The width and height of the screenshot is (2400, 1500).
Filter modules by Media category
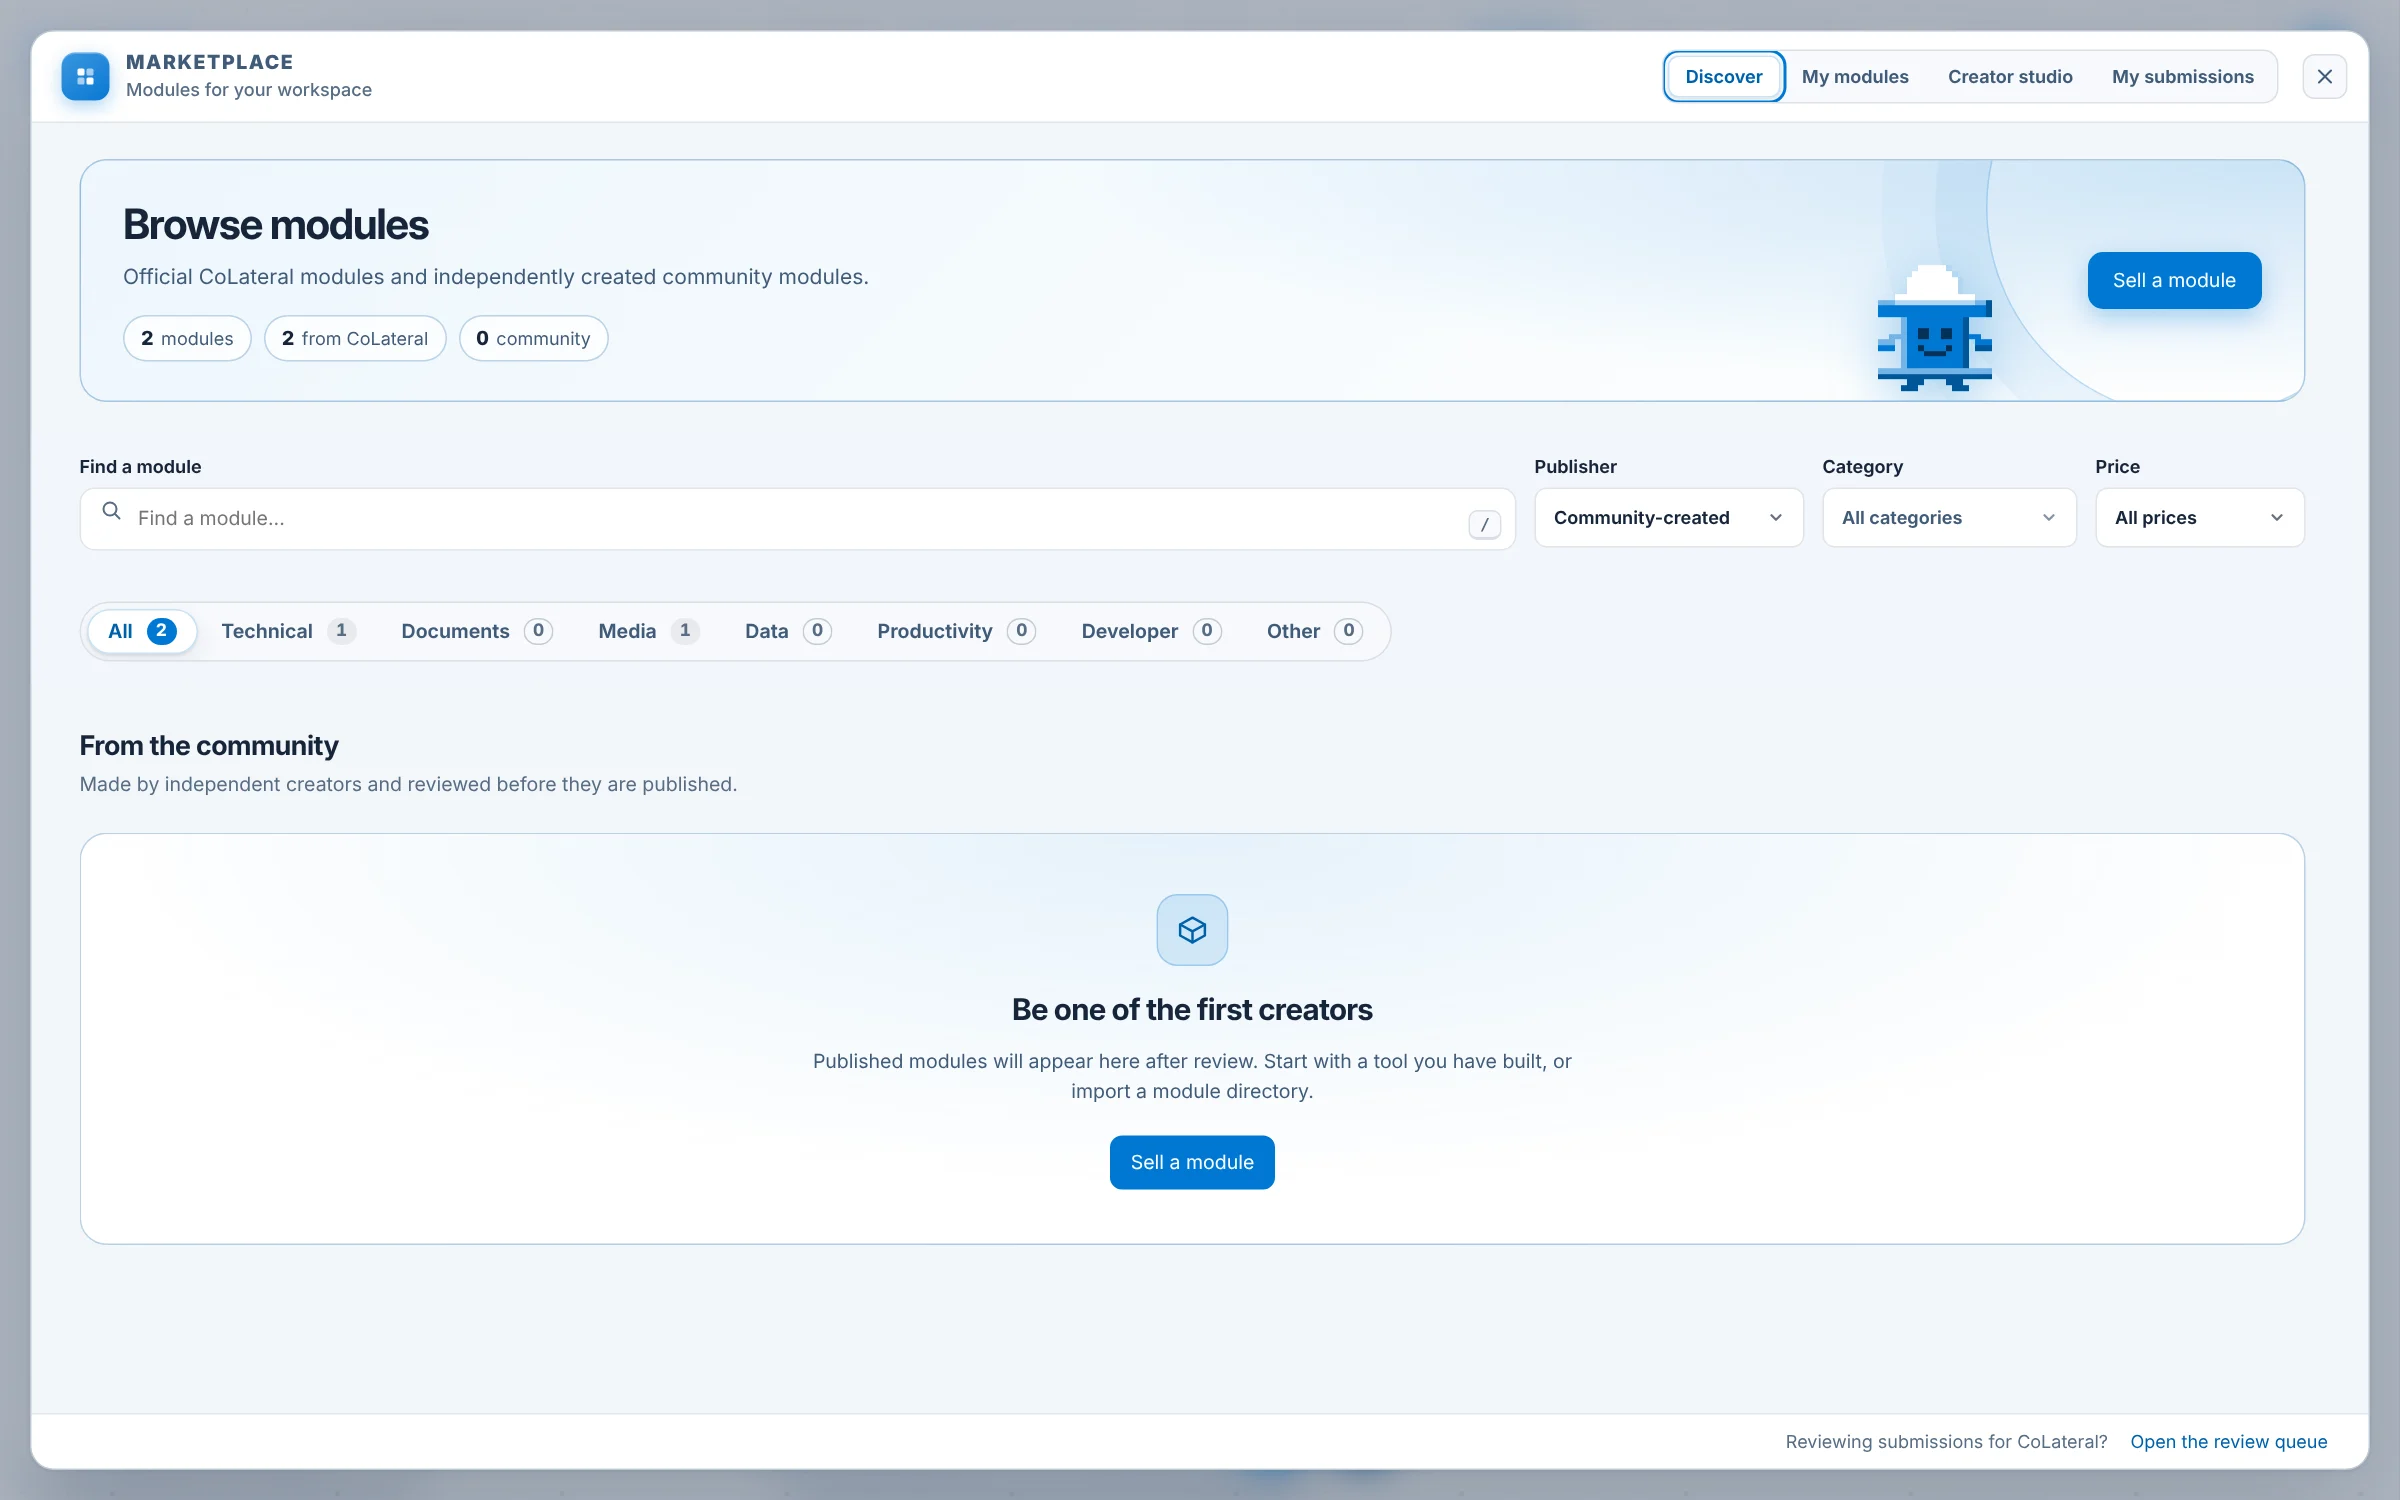[x=648, y=631]
